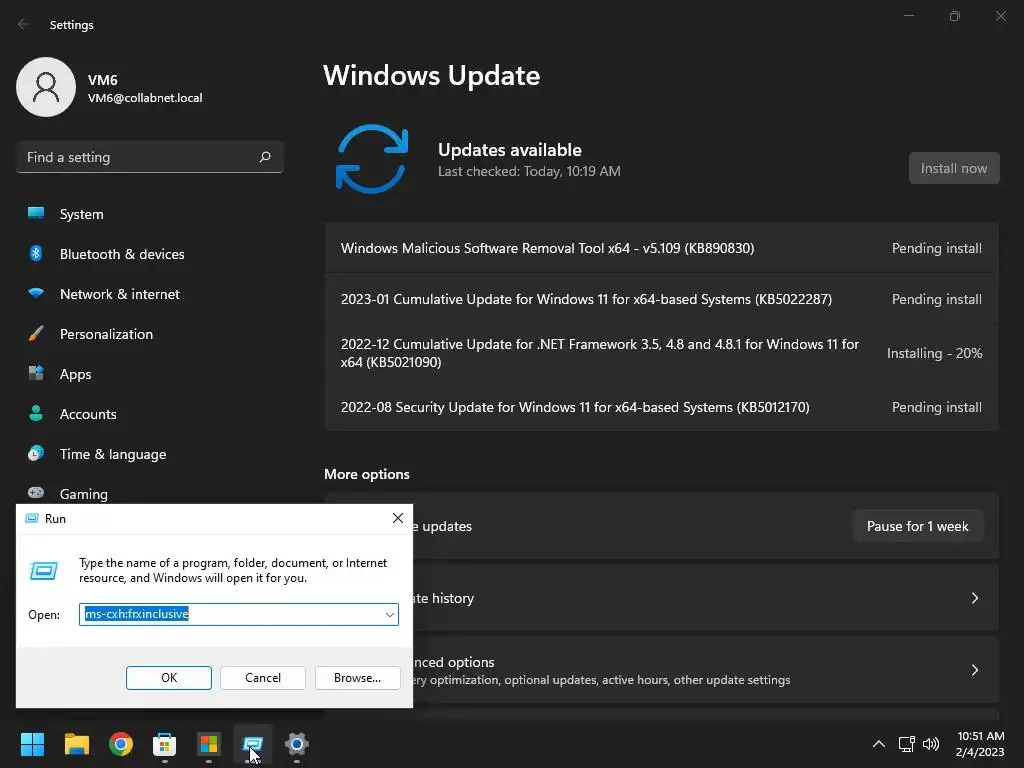Go back with the Settings back arrow
1024x768 pixels.
tap(24, 24)
